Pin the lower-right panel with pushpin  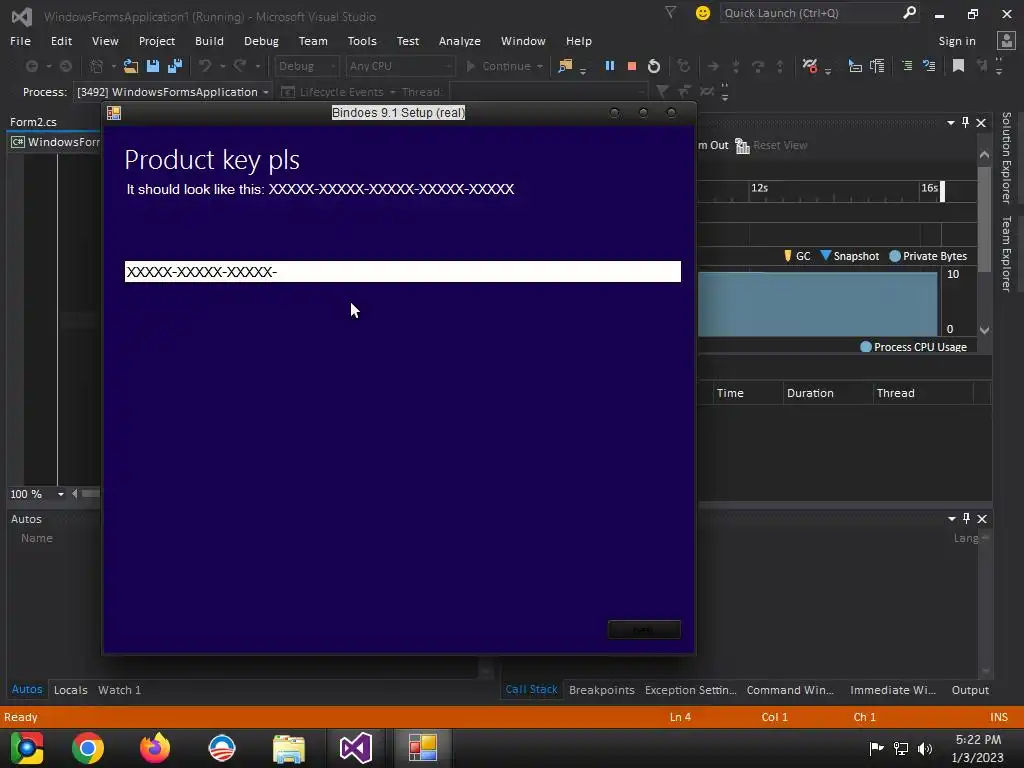[x=967, y=519]
